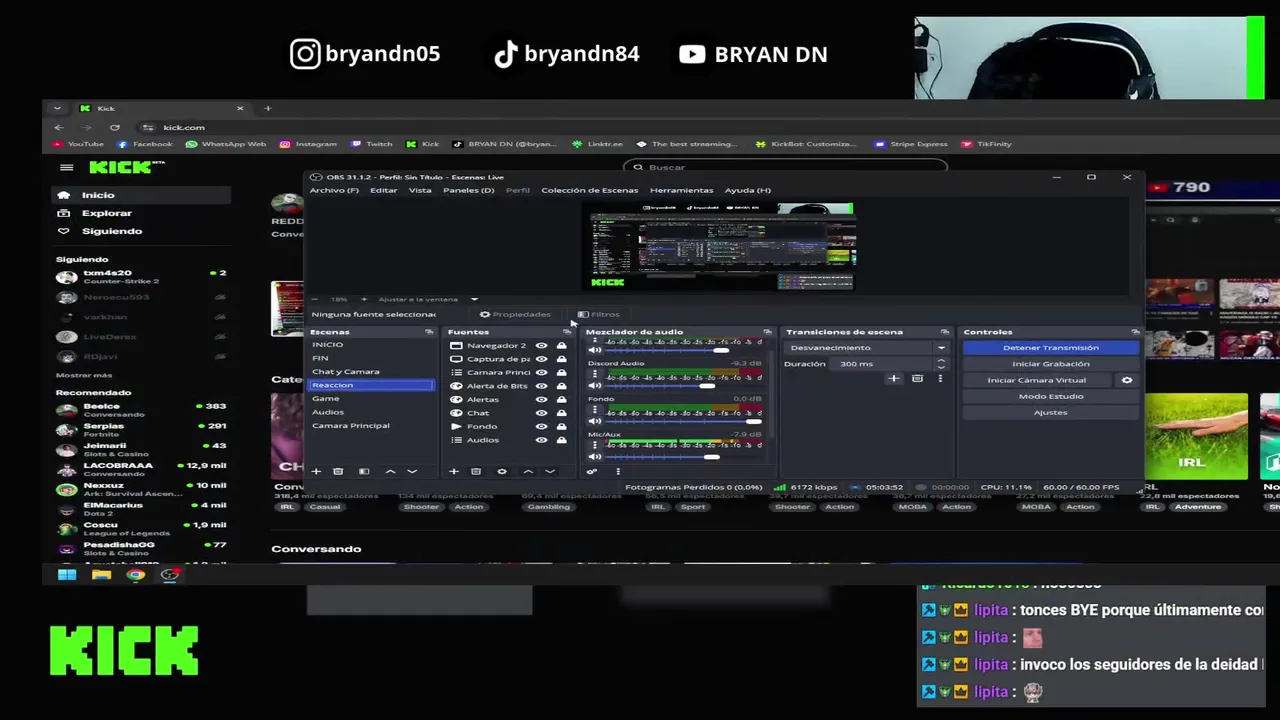Open Colección de Escenas menu
Image resolution: width=1280 pixels, height=720 pixels.
pos(590,190)
